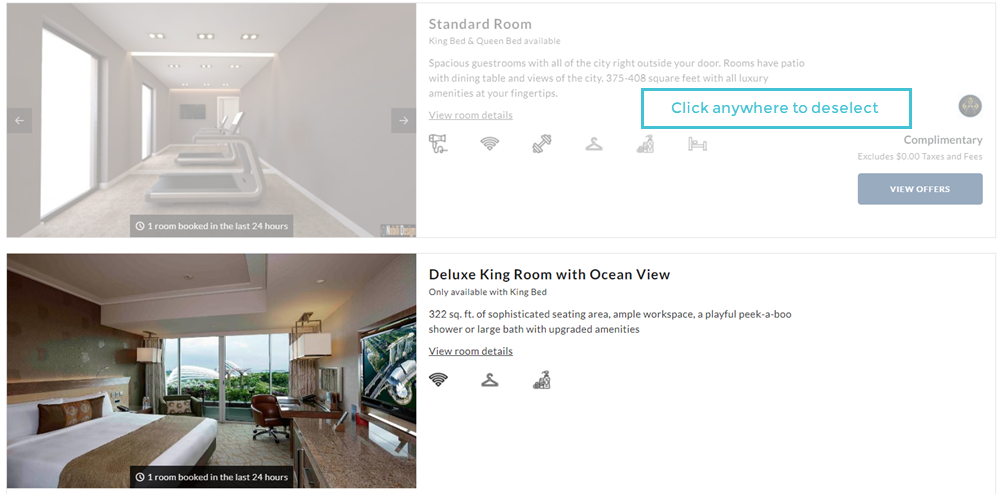Screen dimensions: 1001x494
Task: Click Standard Room housekeeping supplies icon
Action: coord(645,144)
